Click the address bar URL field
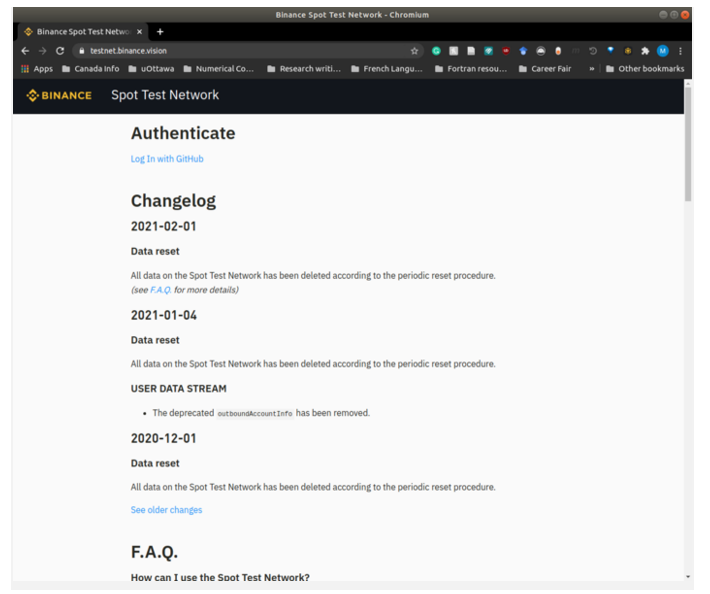The image size is (710, 594). (x=240, y=50)
